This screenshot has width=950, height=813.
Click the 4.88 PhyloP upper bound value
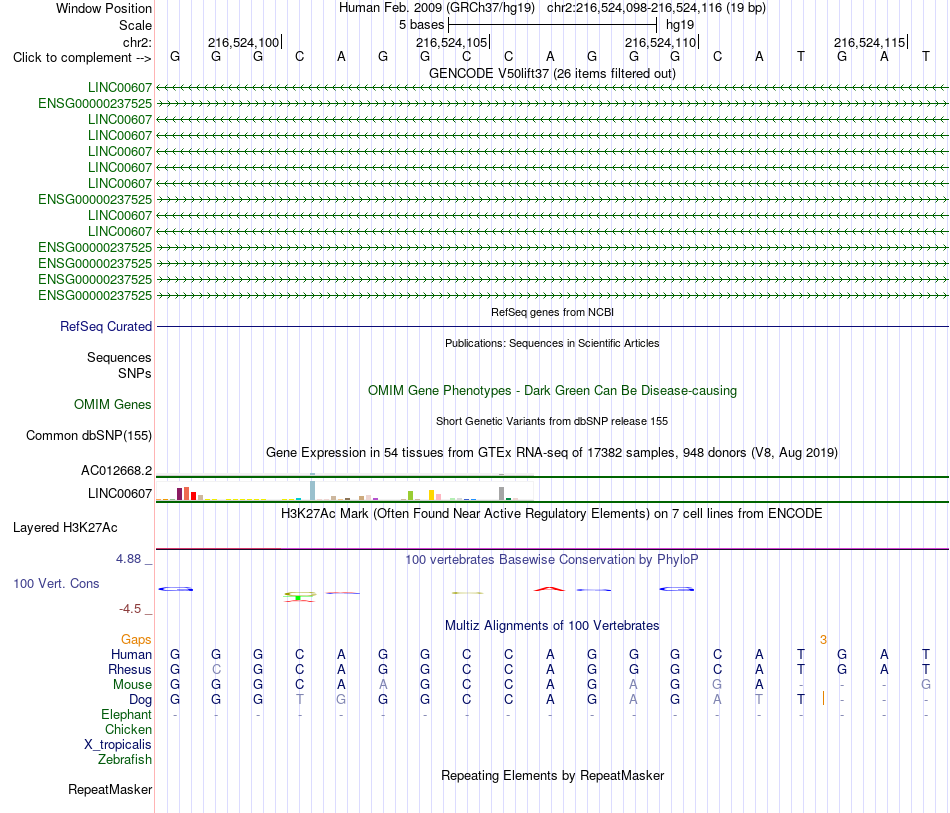click(x=128, y=559)
